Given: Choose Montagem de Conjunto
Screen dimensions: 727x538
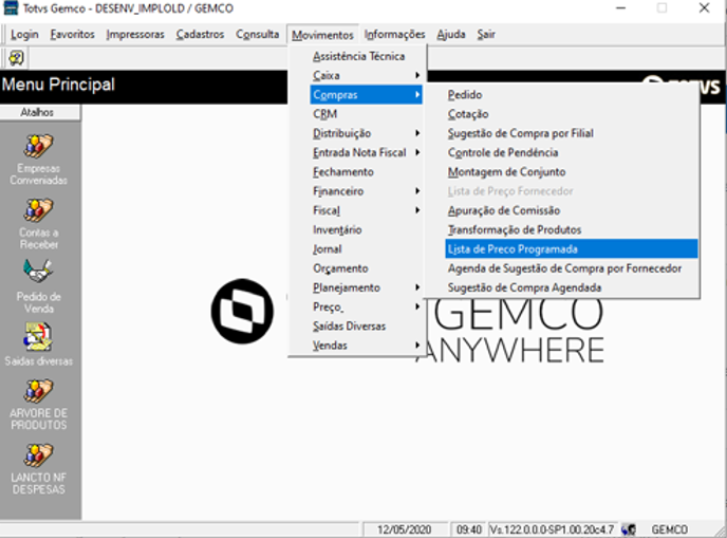Looking at the screenshot, I should [x=571, y=172].
